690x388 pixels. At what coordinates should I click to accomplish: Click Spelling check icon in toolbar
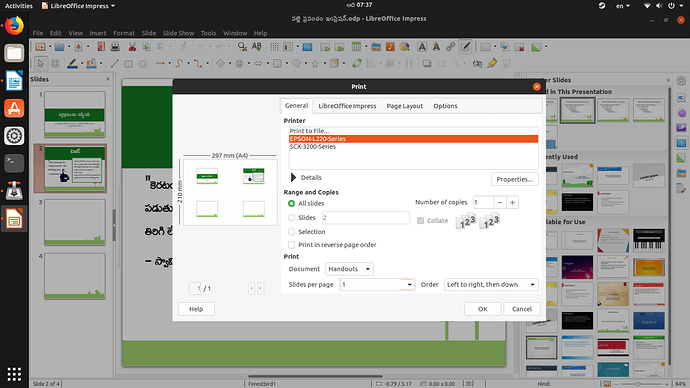257,47
